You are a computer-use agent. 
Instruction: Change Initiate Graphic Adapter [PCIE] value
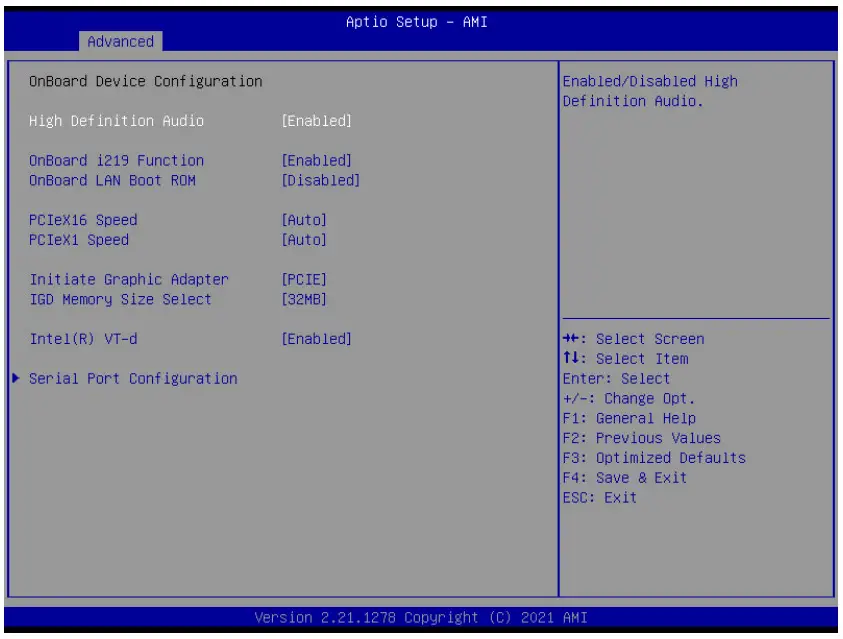pyautogui.click(x=304, y=279)
